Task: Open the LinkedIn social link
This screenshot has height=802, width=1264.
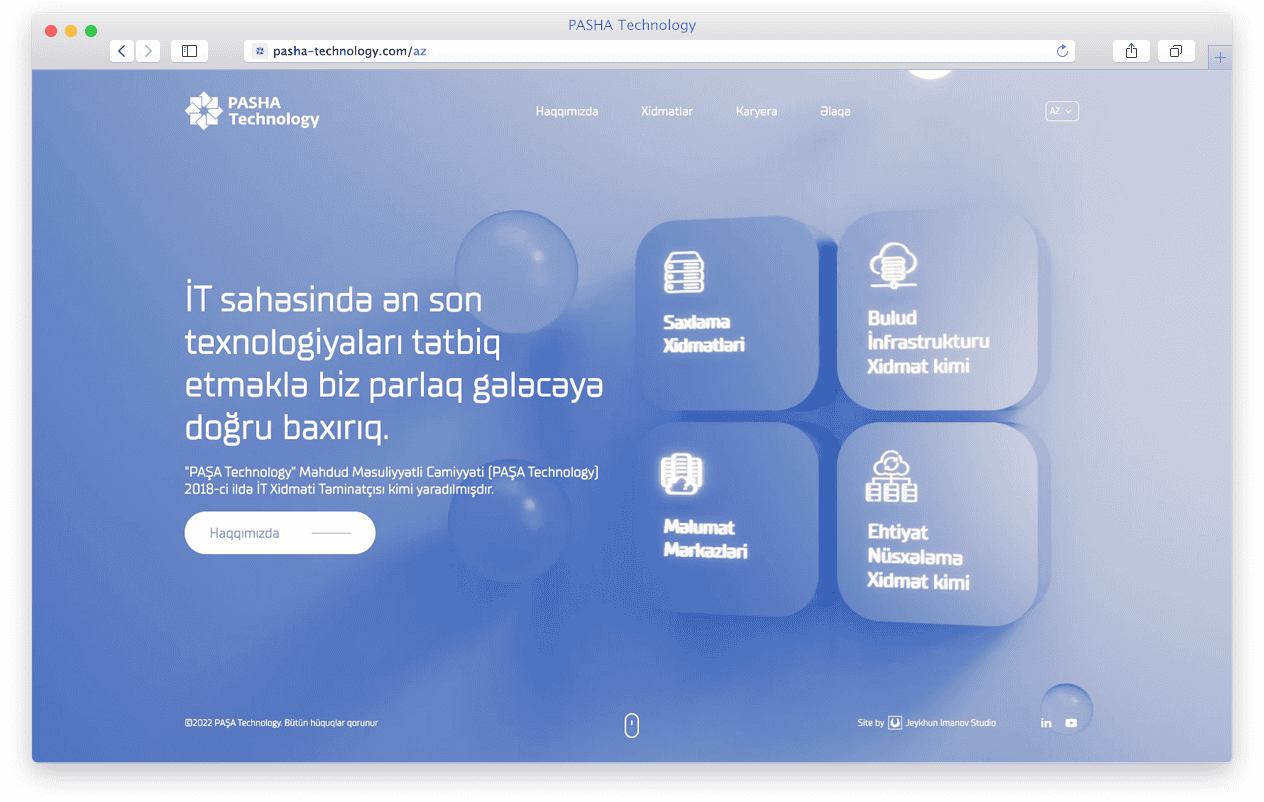Action: click(1046, 723)
